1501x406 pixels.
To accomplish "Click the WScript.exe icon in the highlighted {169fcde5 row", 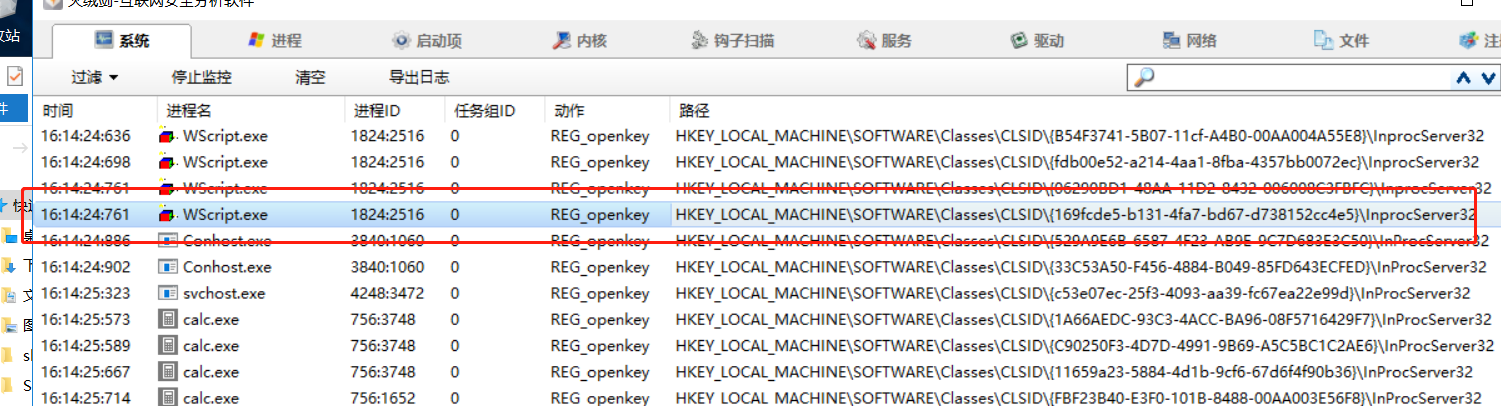I will click(168, 214).
